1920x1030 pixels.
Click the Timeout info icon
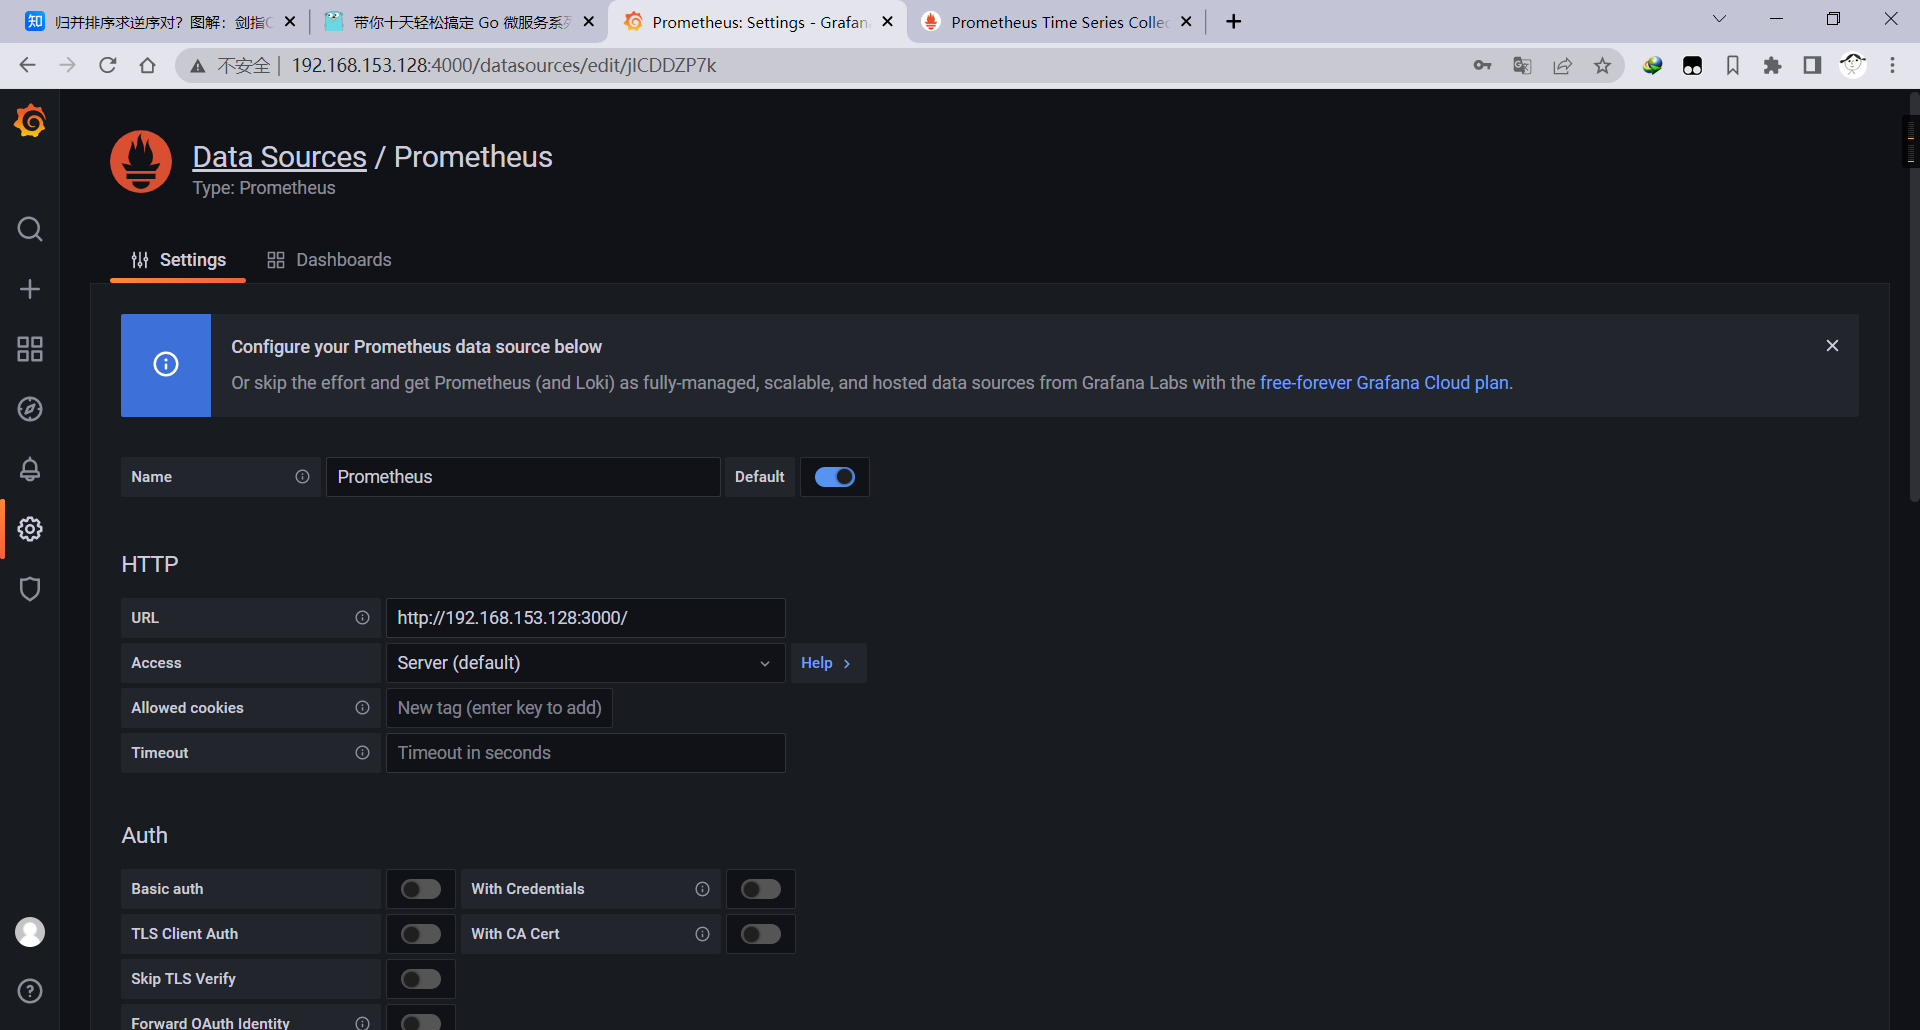362,753
